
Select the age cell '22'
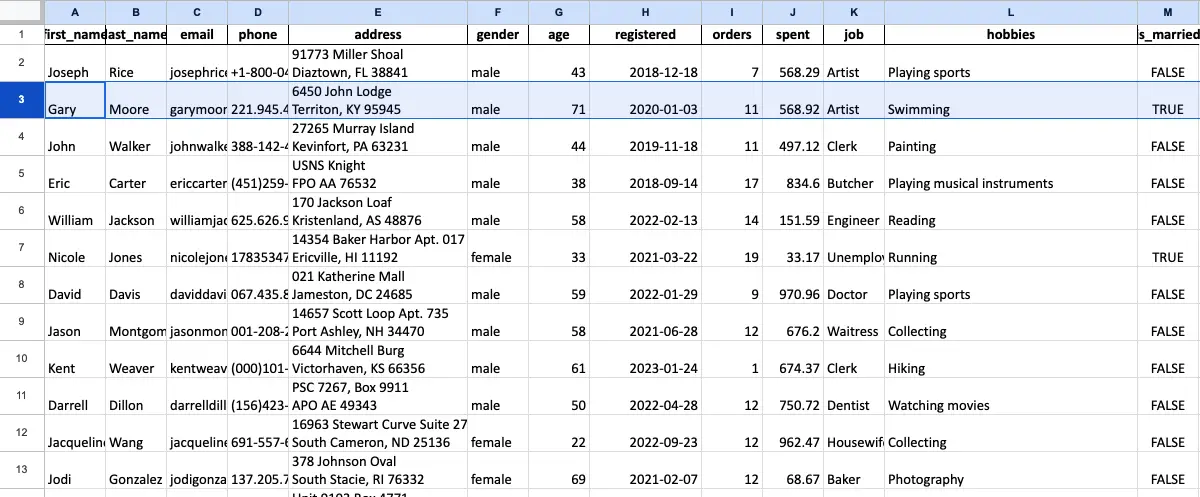point(559,433)
